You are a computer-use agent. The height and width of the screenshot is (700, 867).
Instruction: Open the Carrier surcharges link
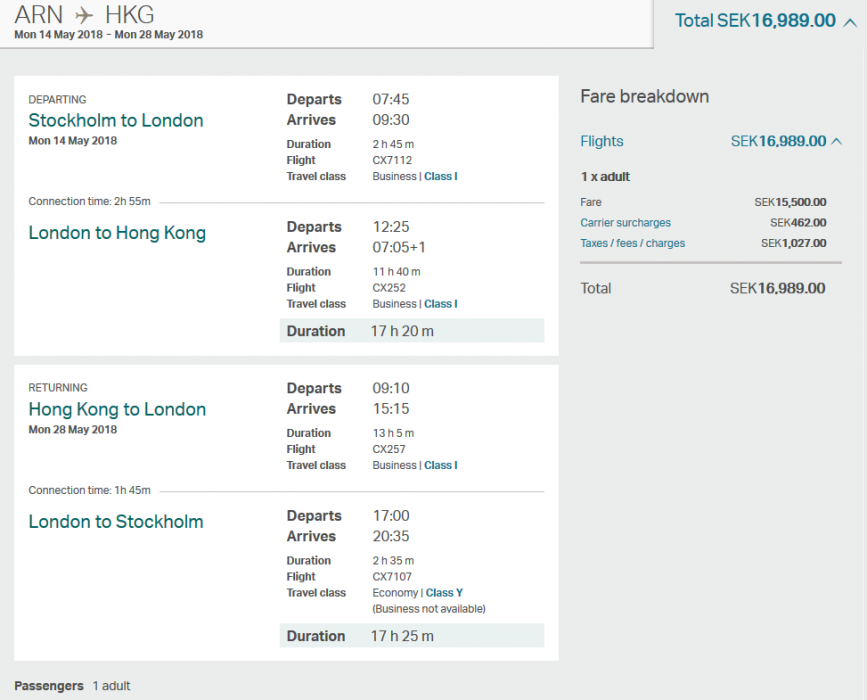click(x=625, y=223)
